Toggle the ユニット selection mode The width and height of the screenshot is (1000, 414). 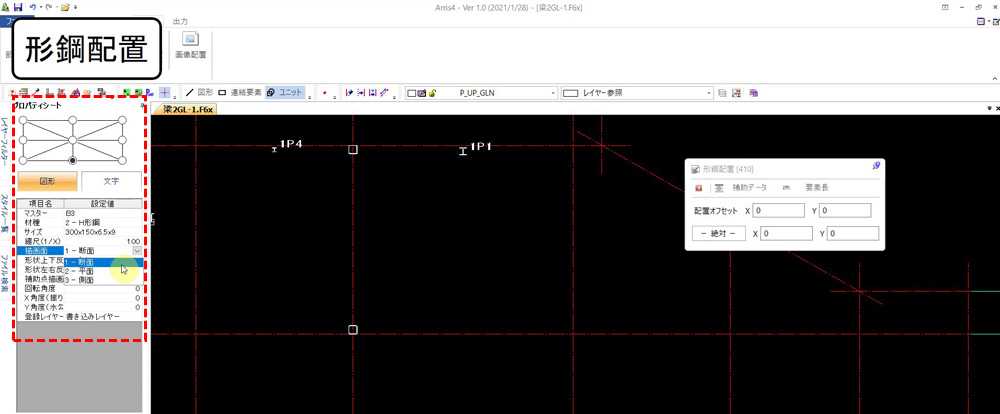click(x=284, y=92)
